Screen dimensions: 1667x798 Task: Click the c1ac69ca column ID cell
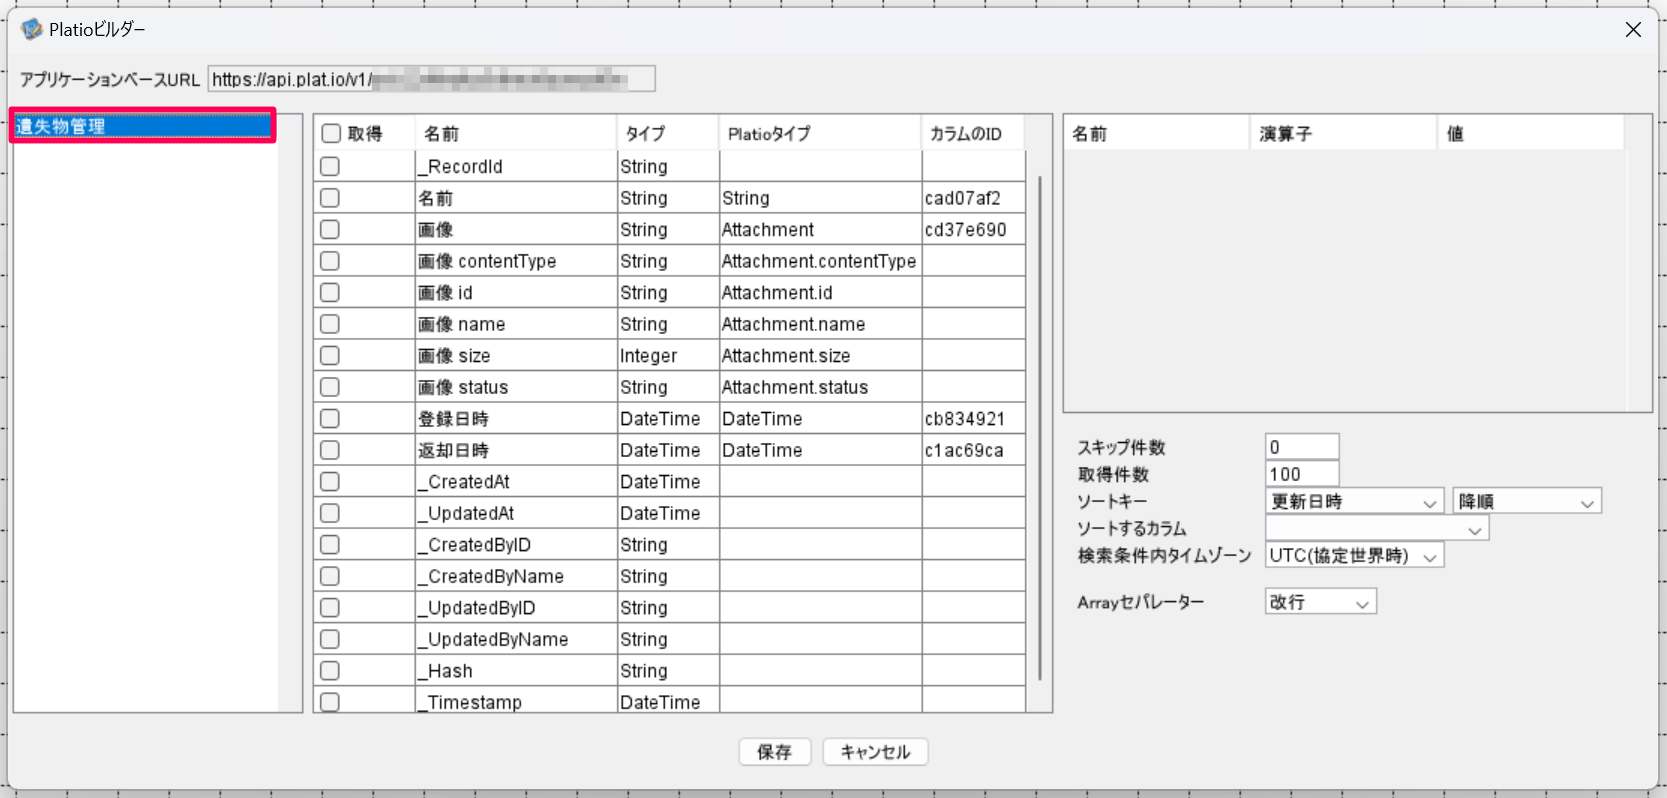pos(974,450)
